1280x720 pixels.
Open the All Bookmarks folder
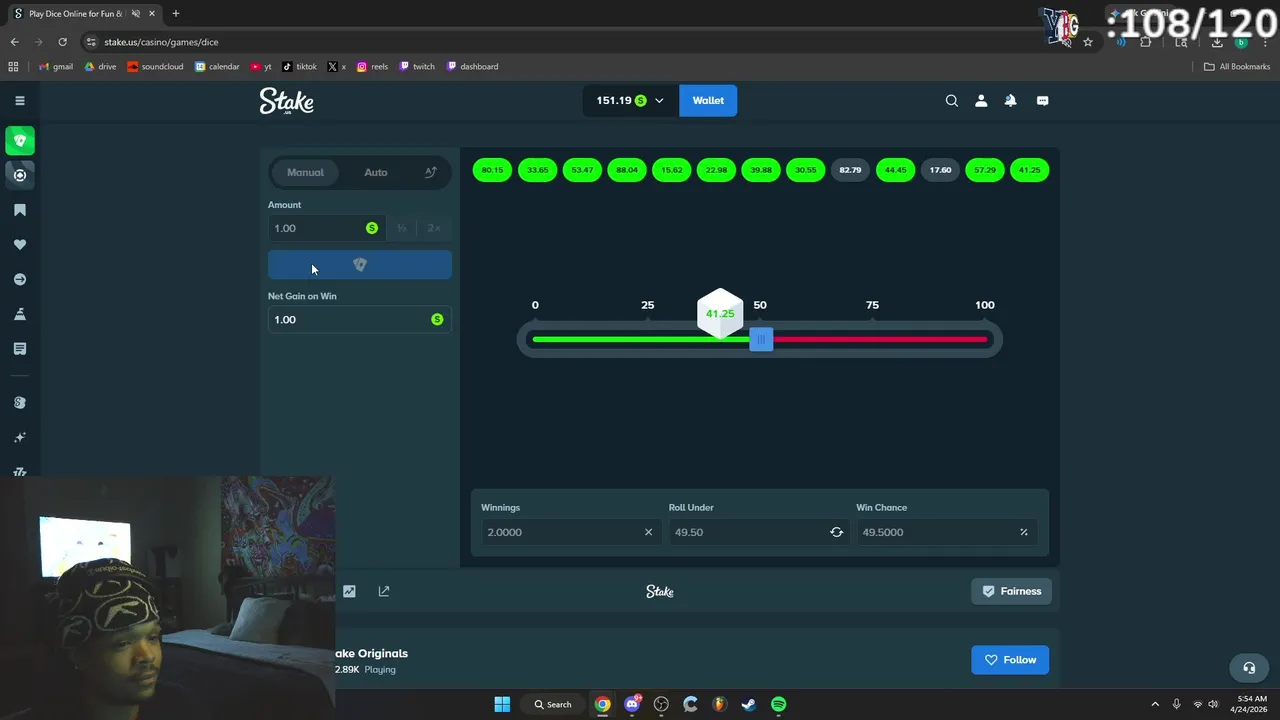pos(1237,67)
